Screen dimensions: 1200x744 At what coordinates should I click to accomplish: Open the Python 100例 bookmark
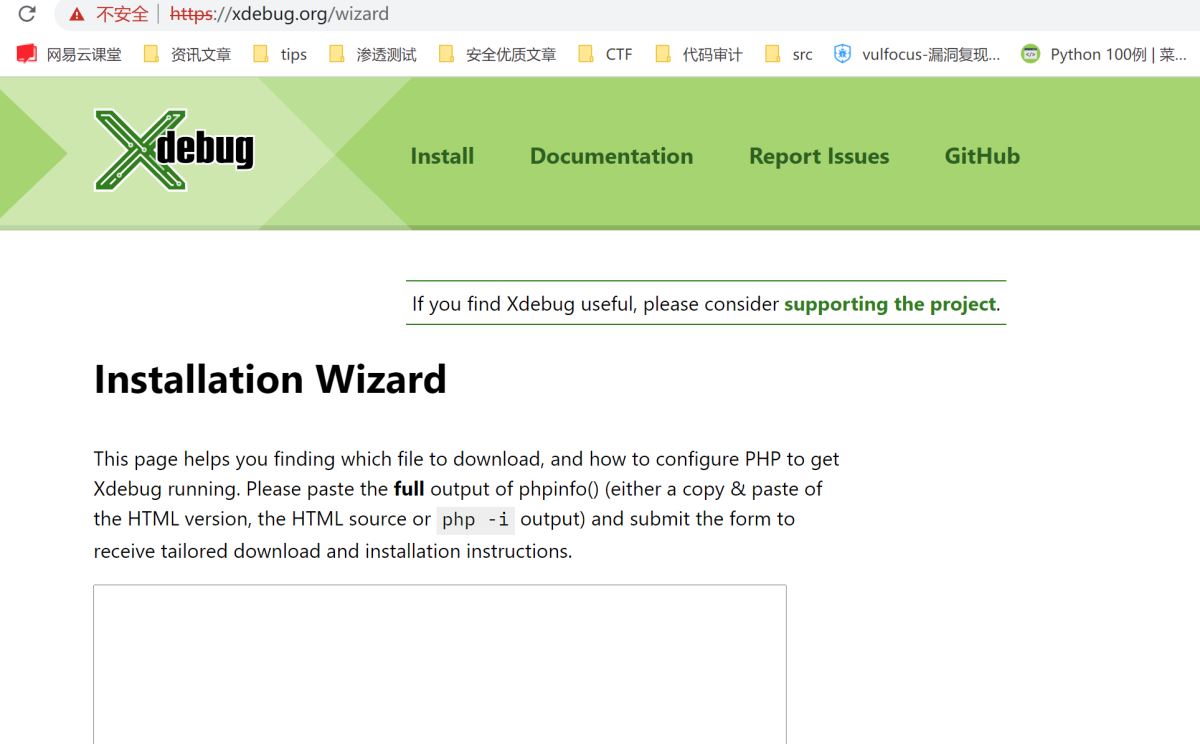coord(1104,54)
